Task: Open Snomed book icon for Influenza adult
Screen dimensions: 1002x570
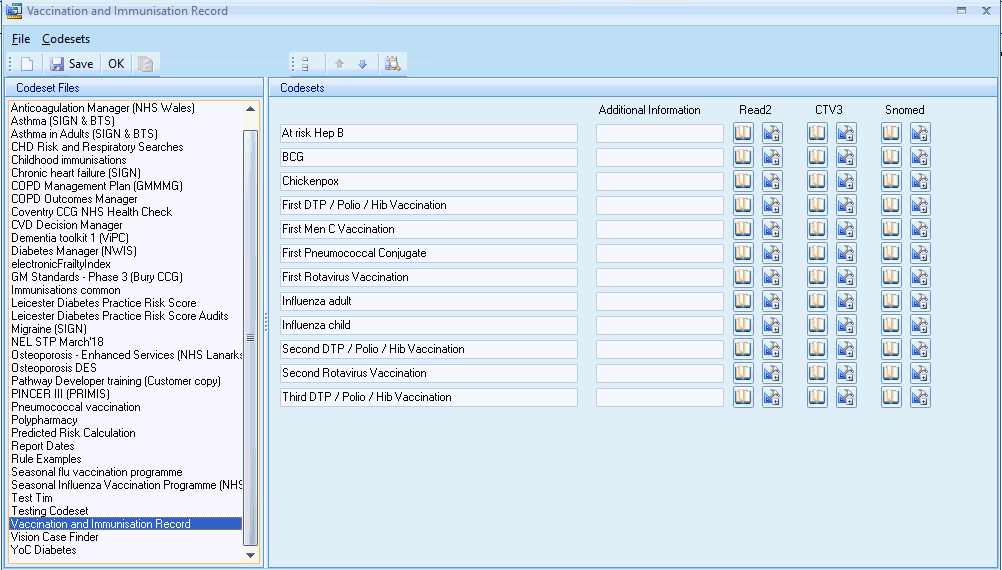Action: tap(891, 301)
